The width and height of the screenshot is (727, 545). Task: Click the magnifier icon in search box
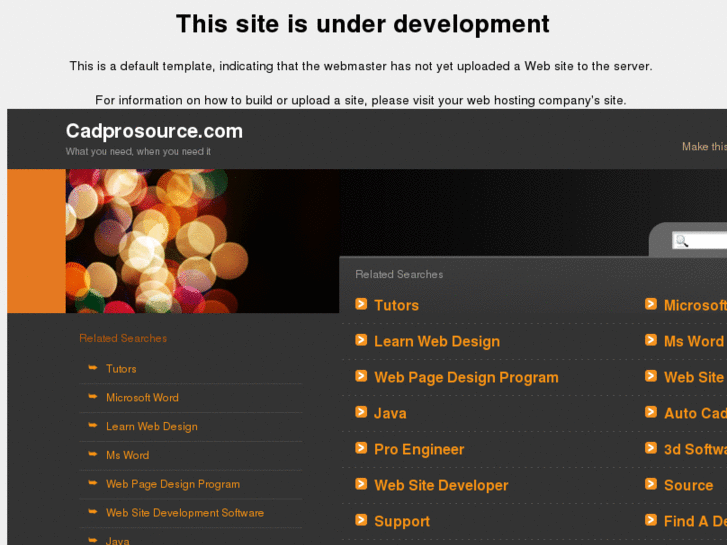pos(682,241)
